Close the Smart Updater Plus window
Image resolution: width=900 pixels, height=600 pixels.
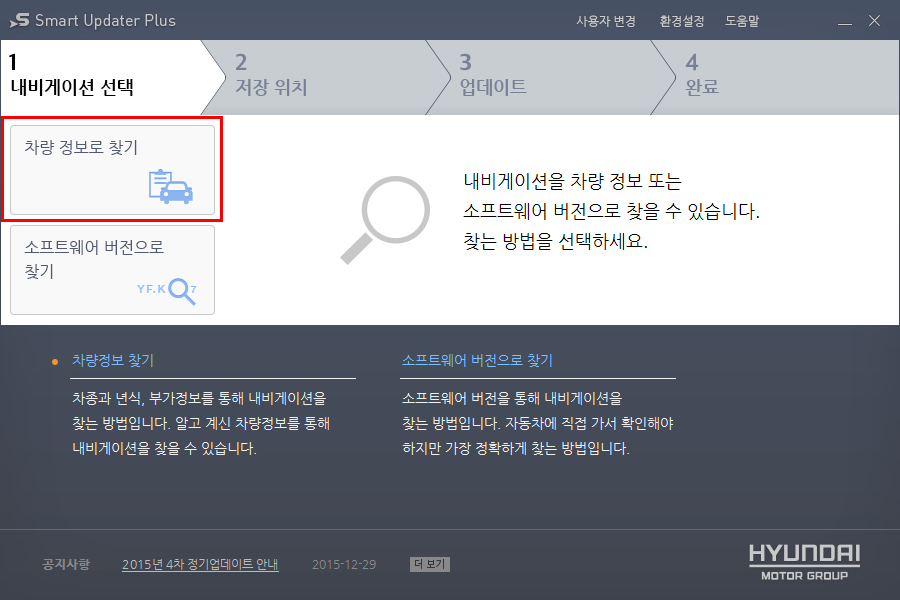[x=874, y=21]
